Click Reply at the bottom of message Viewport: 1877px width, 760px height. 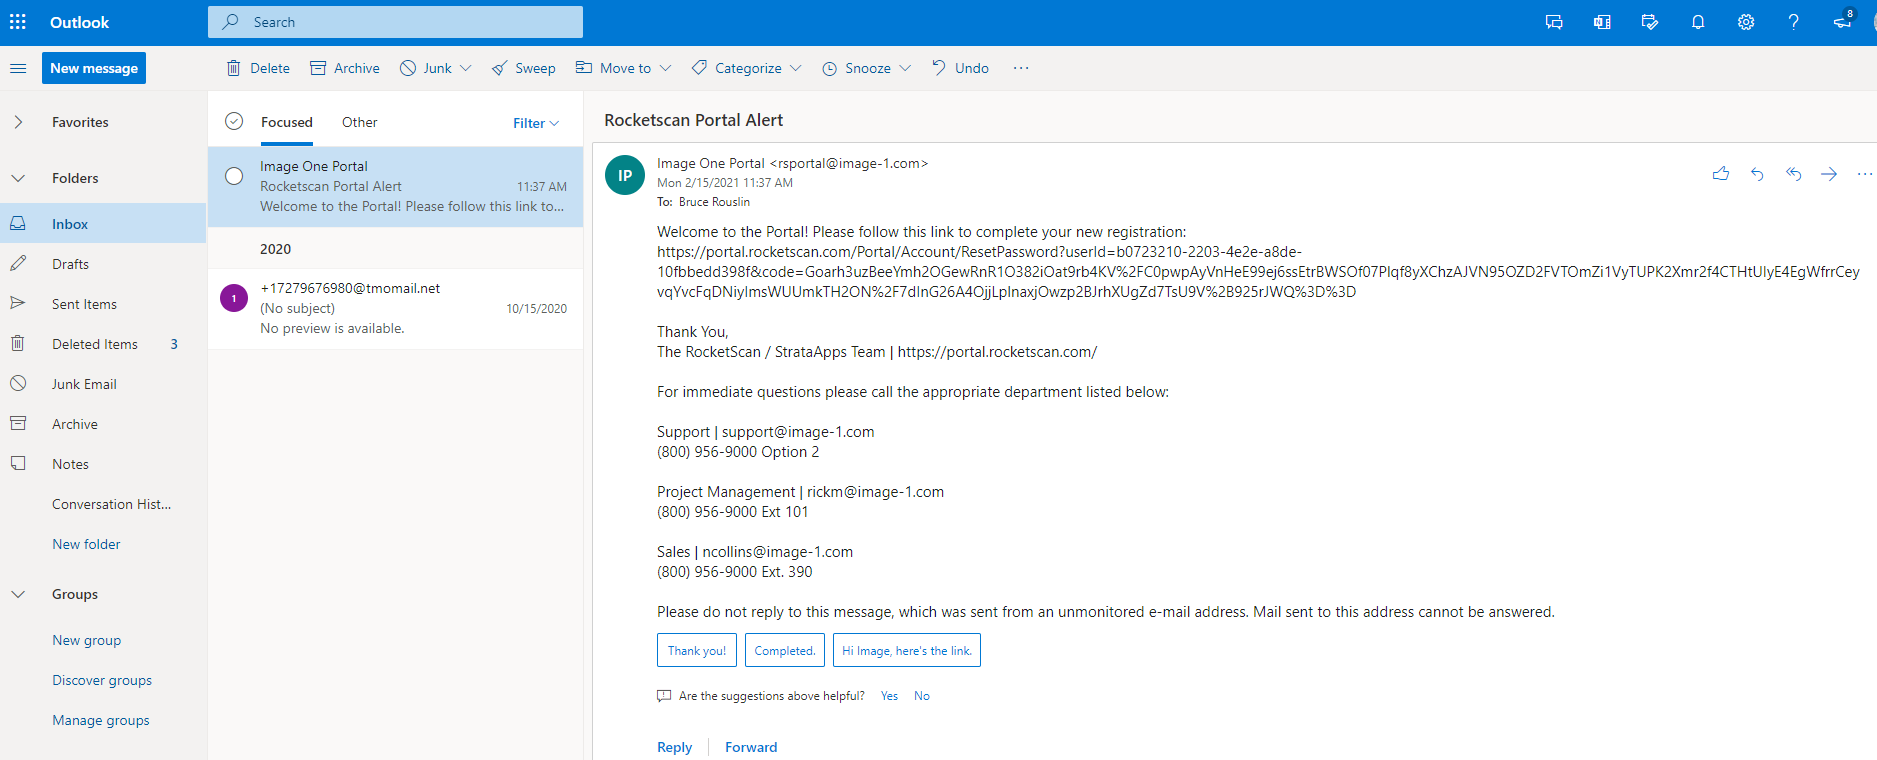pyautogui.click(x=675, y=747)
